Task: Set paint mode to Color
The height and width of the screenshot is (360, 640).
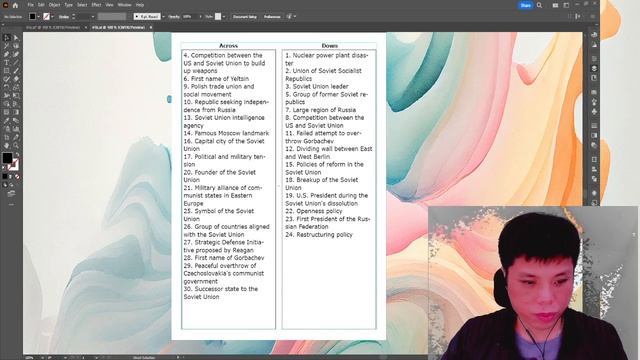Action: coord(5,177)
